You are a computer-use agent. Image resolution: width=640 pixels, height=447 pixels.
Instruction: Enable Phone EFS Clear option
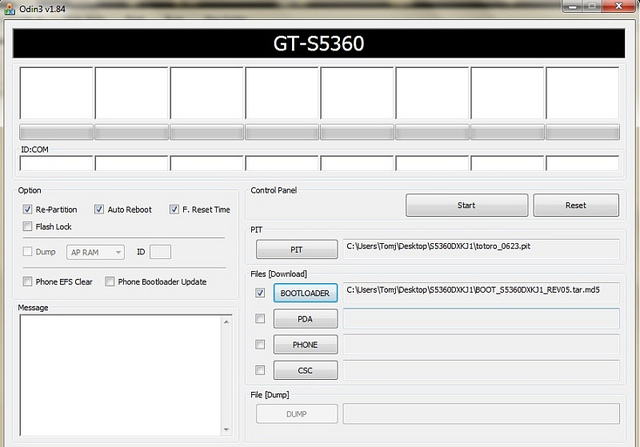(x=27, y=281)
